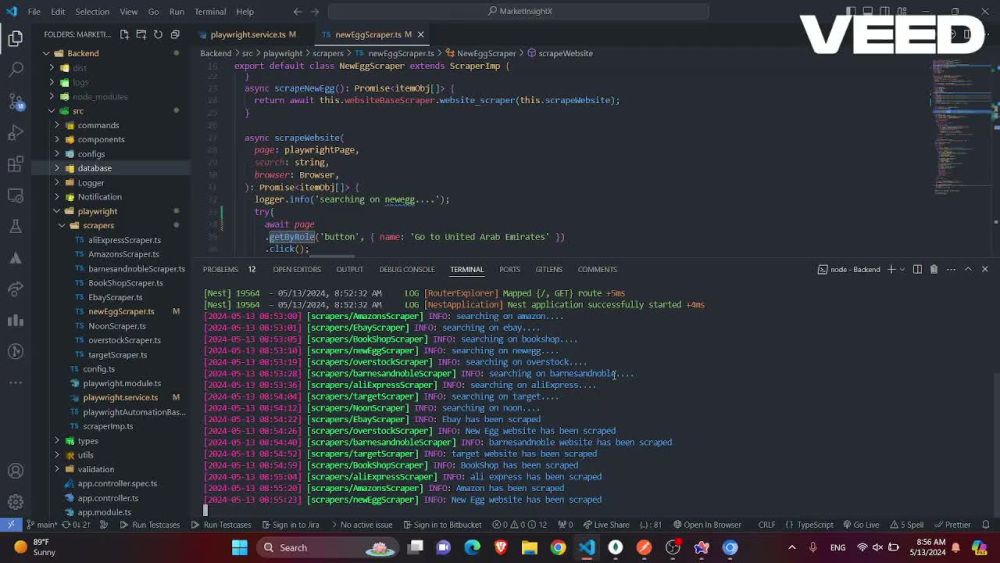Click Sign in to Bitbucket
Image resolution: width=1000 pixels, height=563 pixels.
443,525
